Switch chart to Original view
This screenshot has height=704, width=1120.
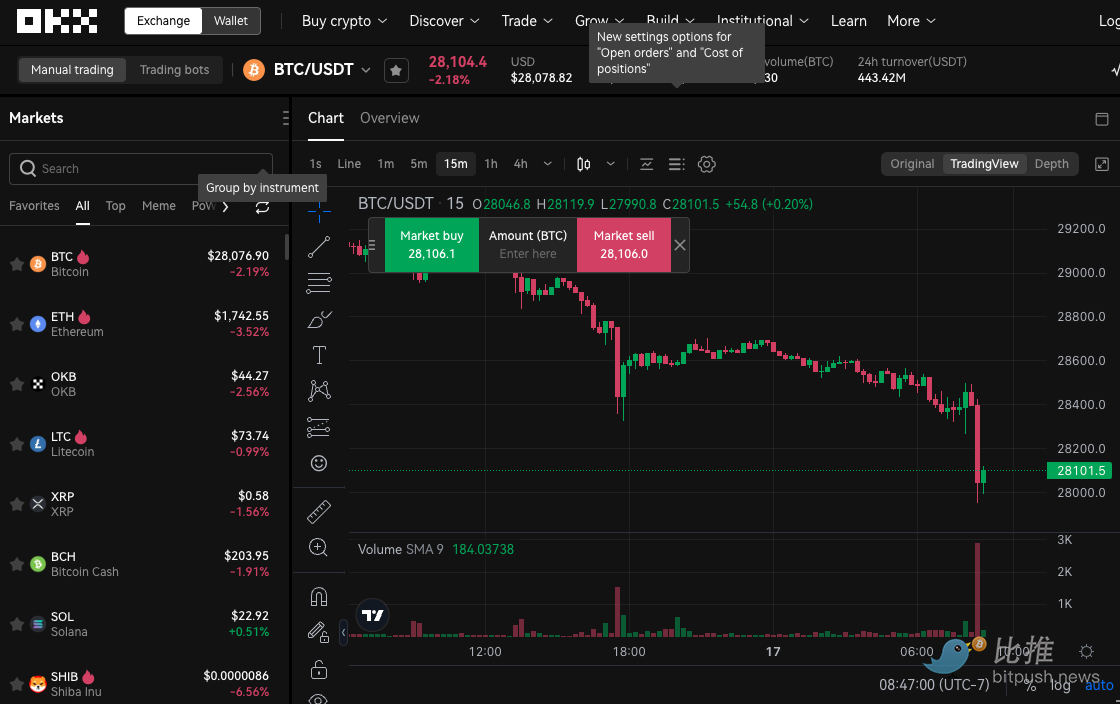click(x=911, y=164)
